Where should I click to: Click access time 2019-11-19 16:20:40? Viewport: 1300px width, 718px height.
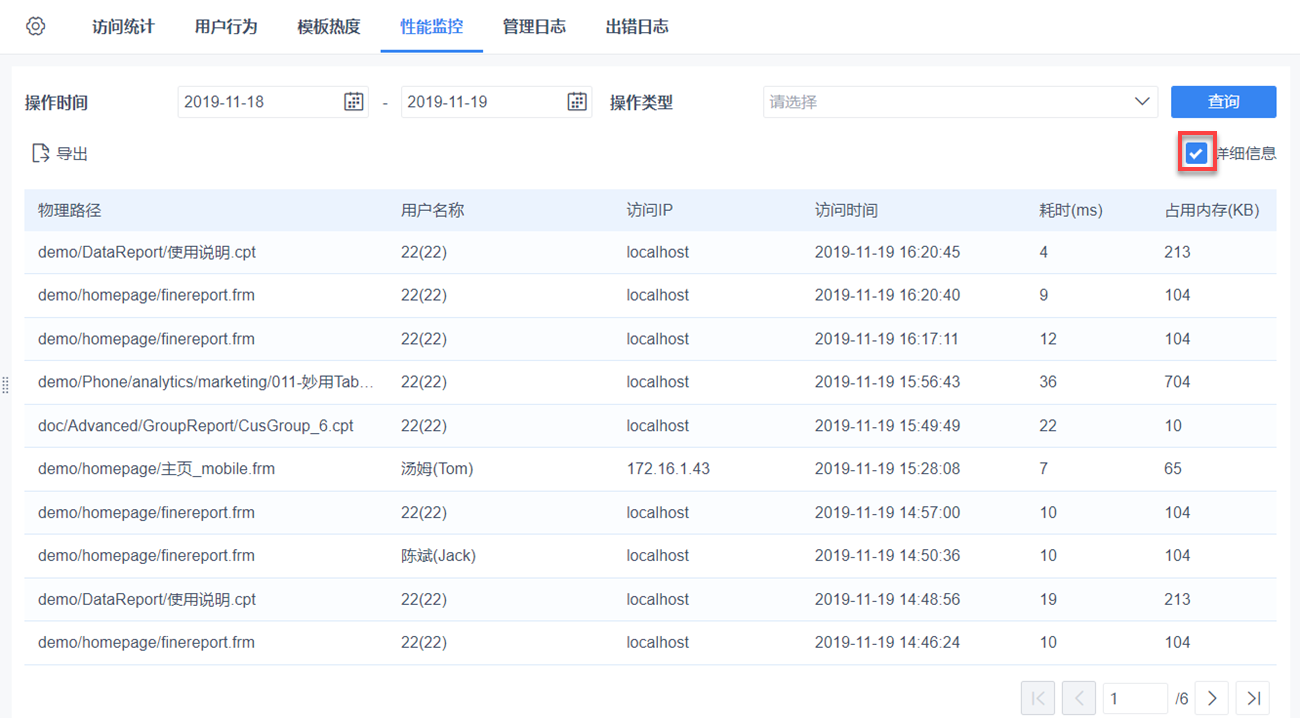887,295
